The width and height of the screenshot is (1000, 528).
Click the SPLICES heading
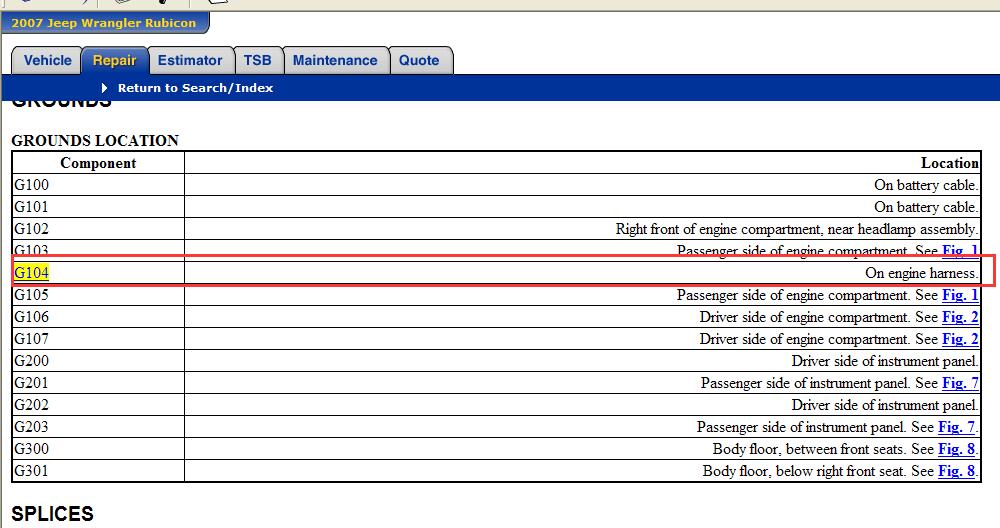(x=52, y=514)
